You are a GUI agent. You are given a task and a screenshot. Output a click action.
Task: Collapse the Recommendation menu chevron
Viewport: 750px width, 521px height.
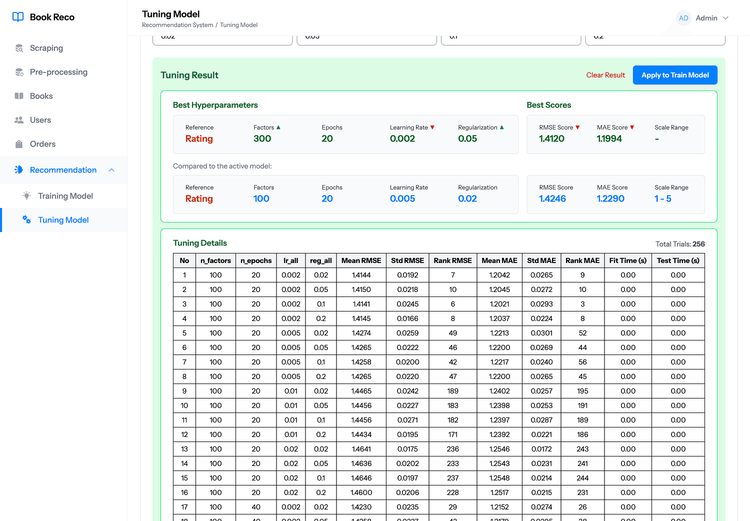click(x=111, y=170)
